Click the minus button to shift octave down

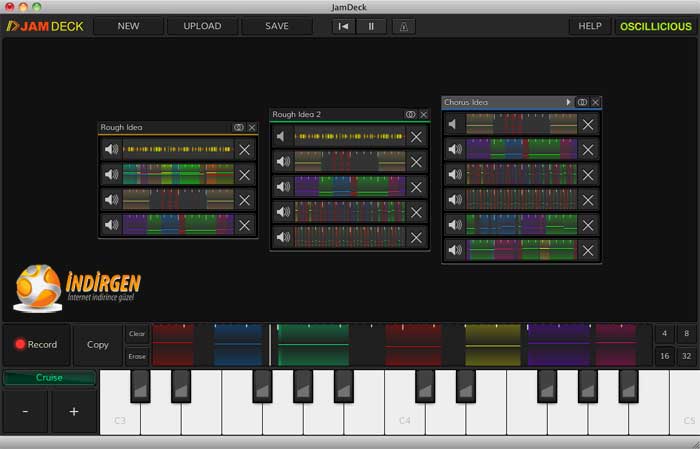(x=25, y=411)
